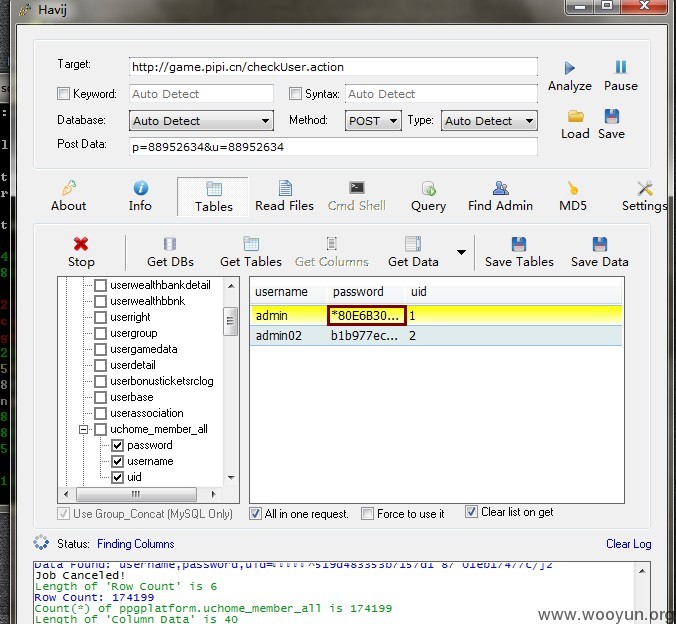
Task: Click Get Data
Action: 413,252
